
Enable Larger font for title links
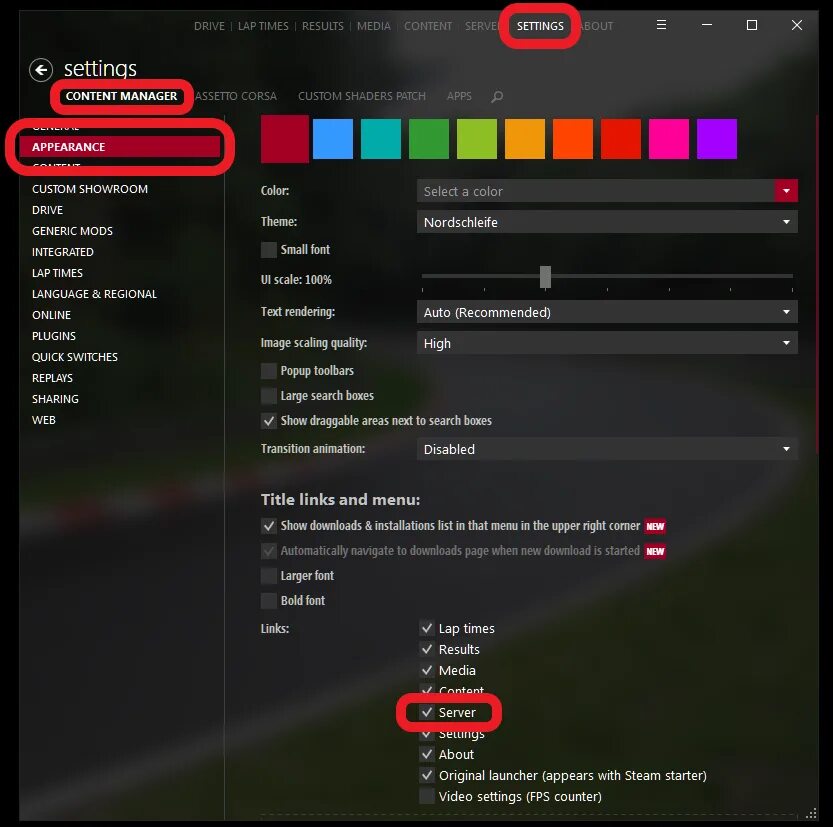tap(269, 576)
